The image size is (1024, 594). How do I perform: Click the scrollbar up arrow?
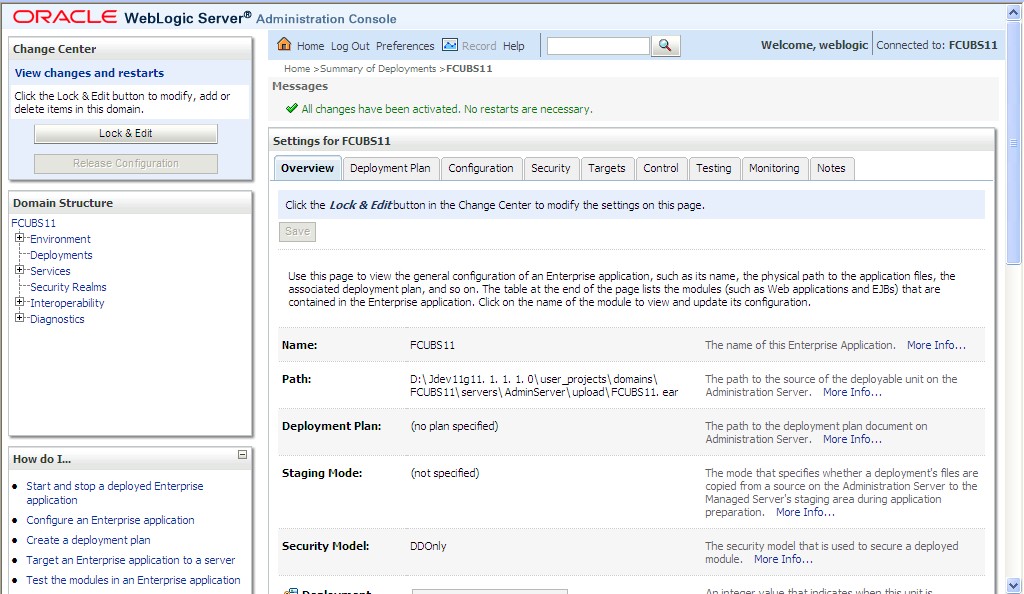click(x=1014, y=12)
